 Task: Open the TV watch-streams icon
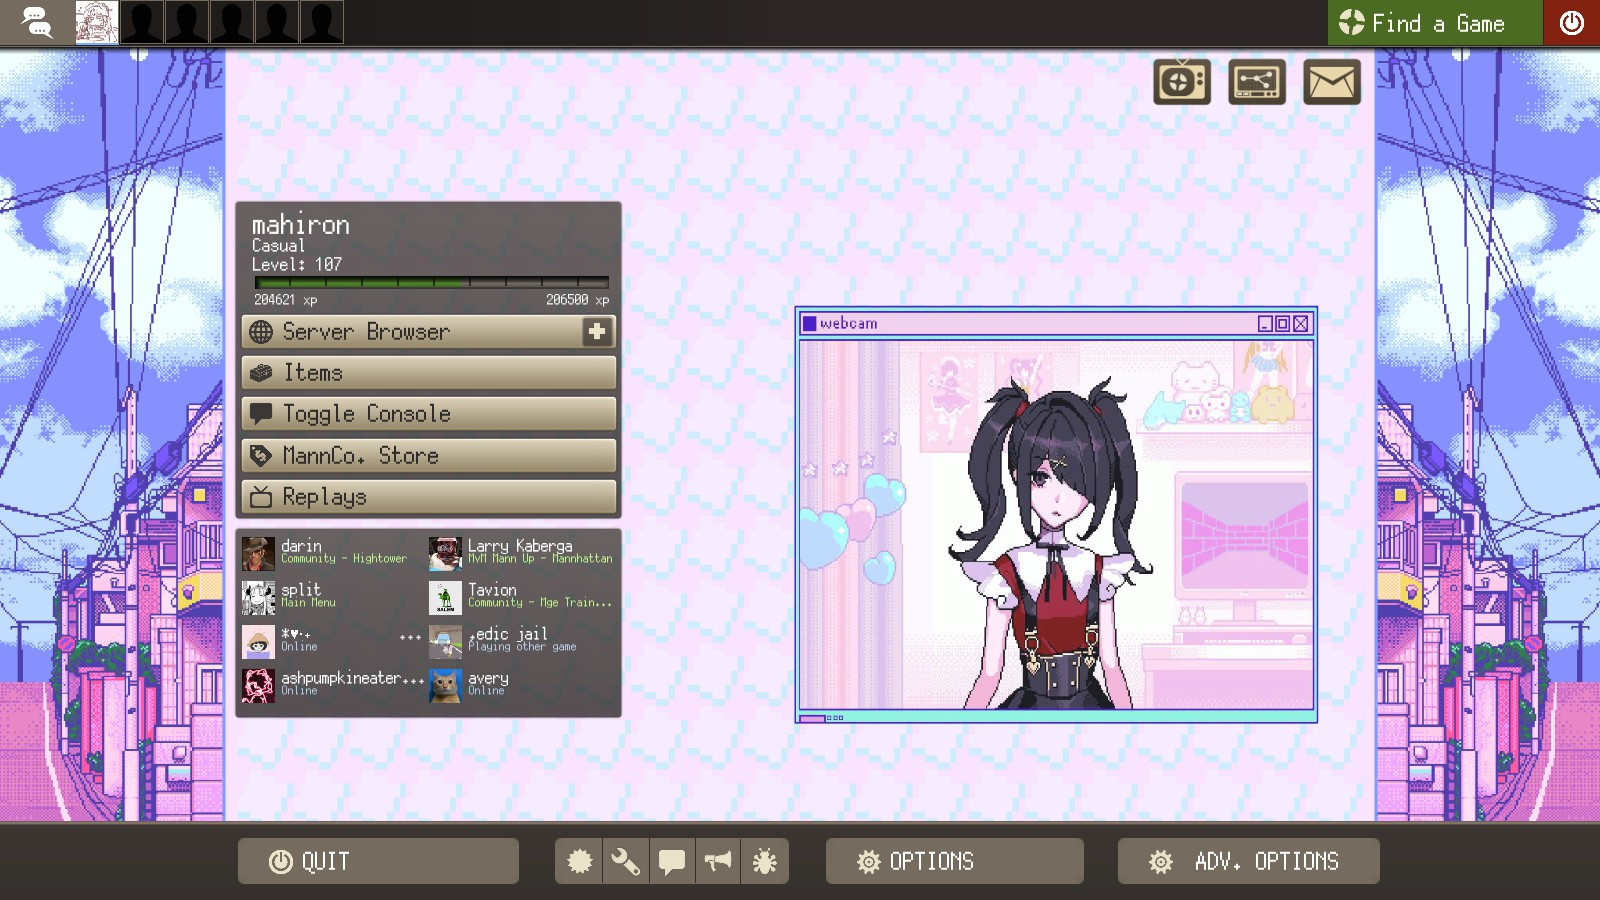pyautogui.click(x=1182, y=82)
